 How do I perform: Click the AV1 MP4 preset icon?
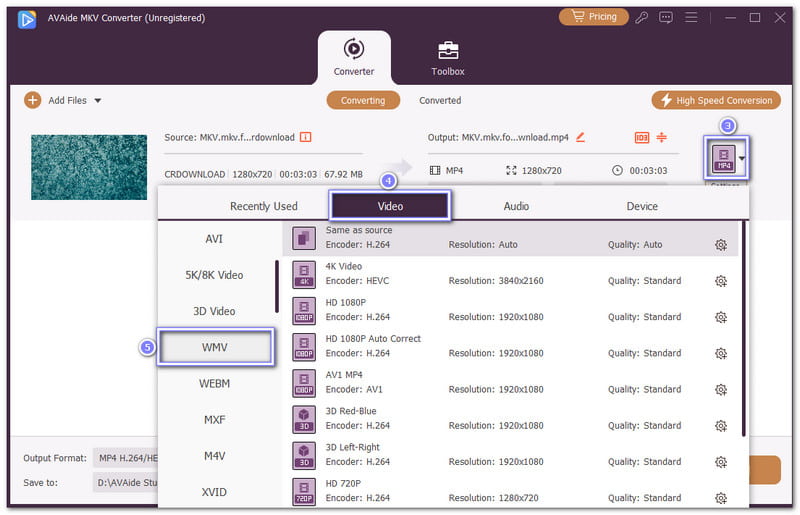pos(304,383)
